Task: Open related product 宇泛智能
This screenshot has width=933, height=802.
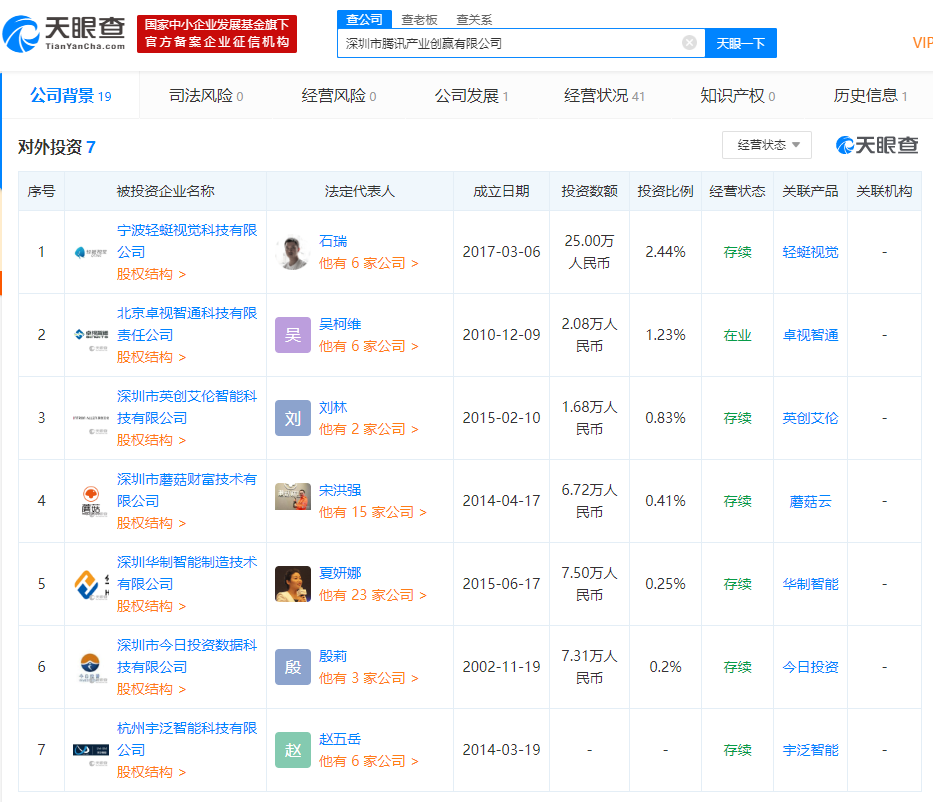Action: click(x=810, y=750)
